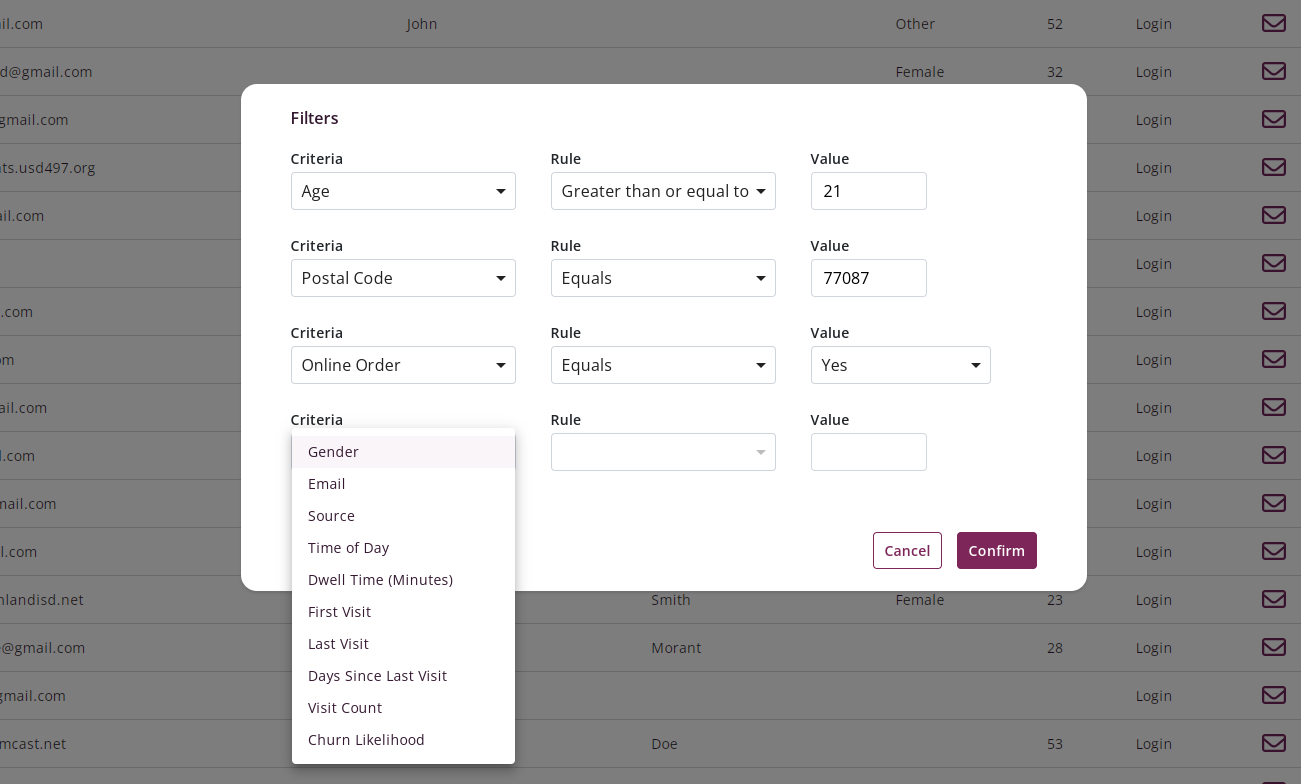1301x784 pixels.
Task: Click the envelope icon in Smith's row
Action: click(1273, 599)
